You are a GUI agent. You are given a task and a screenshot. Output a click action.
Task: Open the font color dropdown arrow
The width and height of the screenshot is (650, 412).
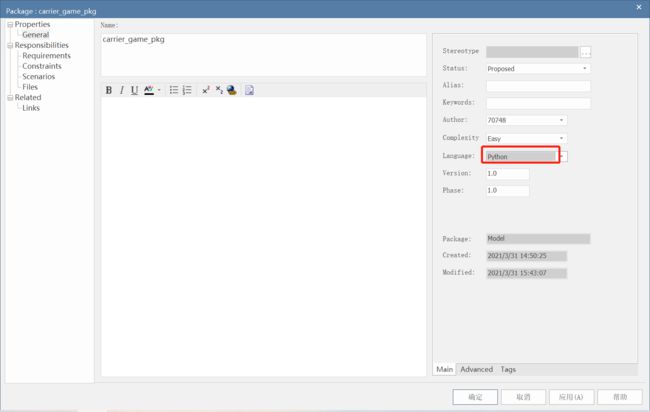click(x=159, y=90)
